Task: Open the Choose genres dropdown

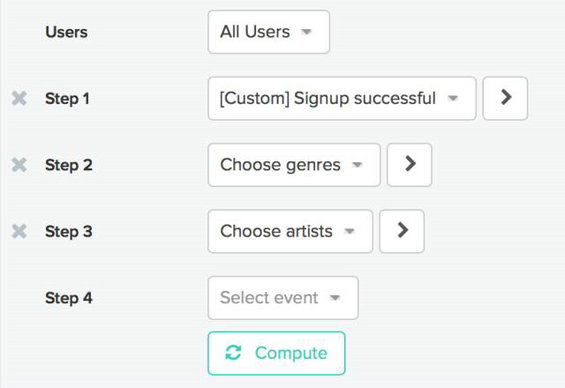Action: pos(294,165)
